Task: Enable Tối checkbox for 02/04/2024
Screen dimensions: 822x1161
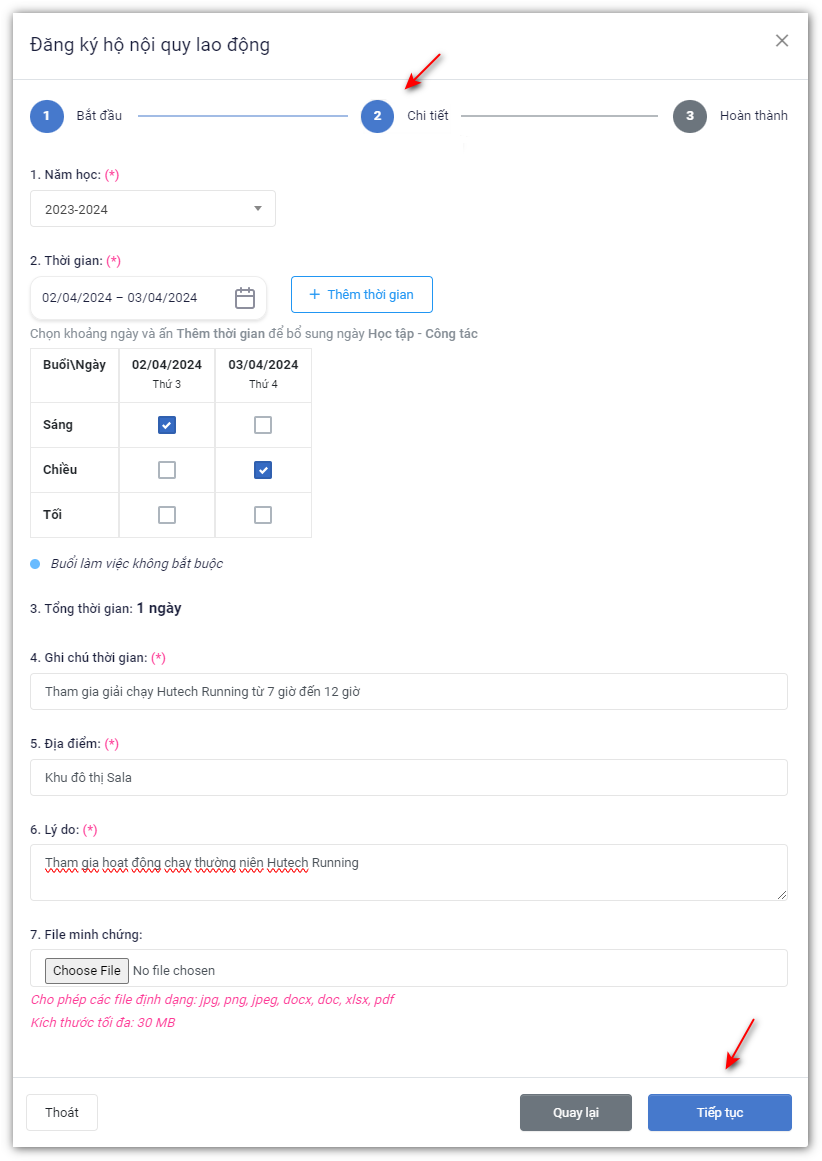Action: pyautogui.click(x=167, y=515)
